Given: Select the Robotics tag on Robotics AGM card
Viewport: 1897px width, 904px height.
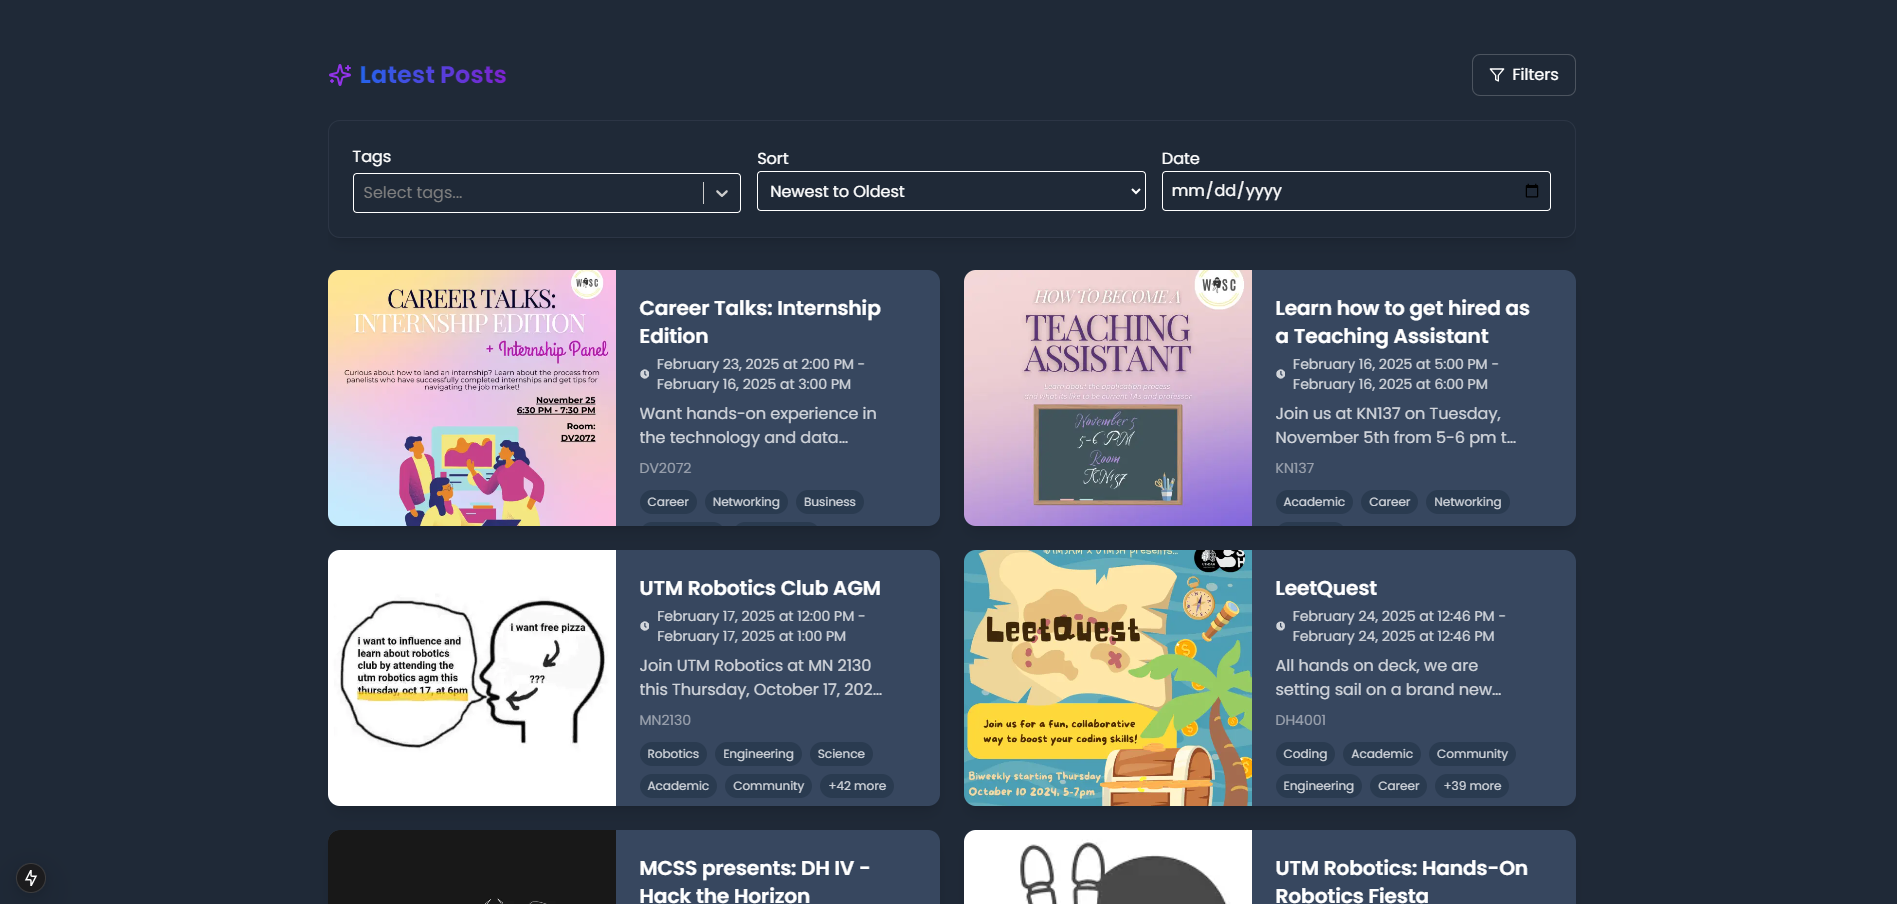Looking at the screenshot, I should (x=673, y=754).
